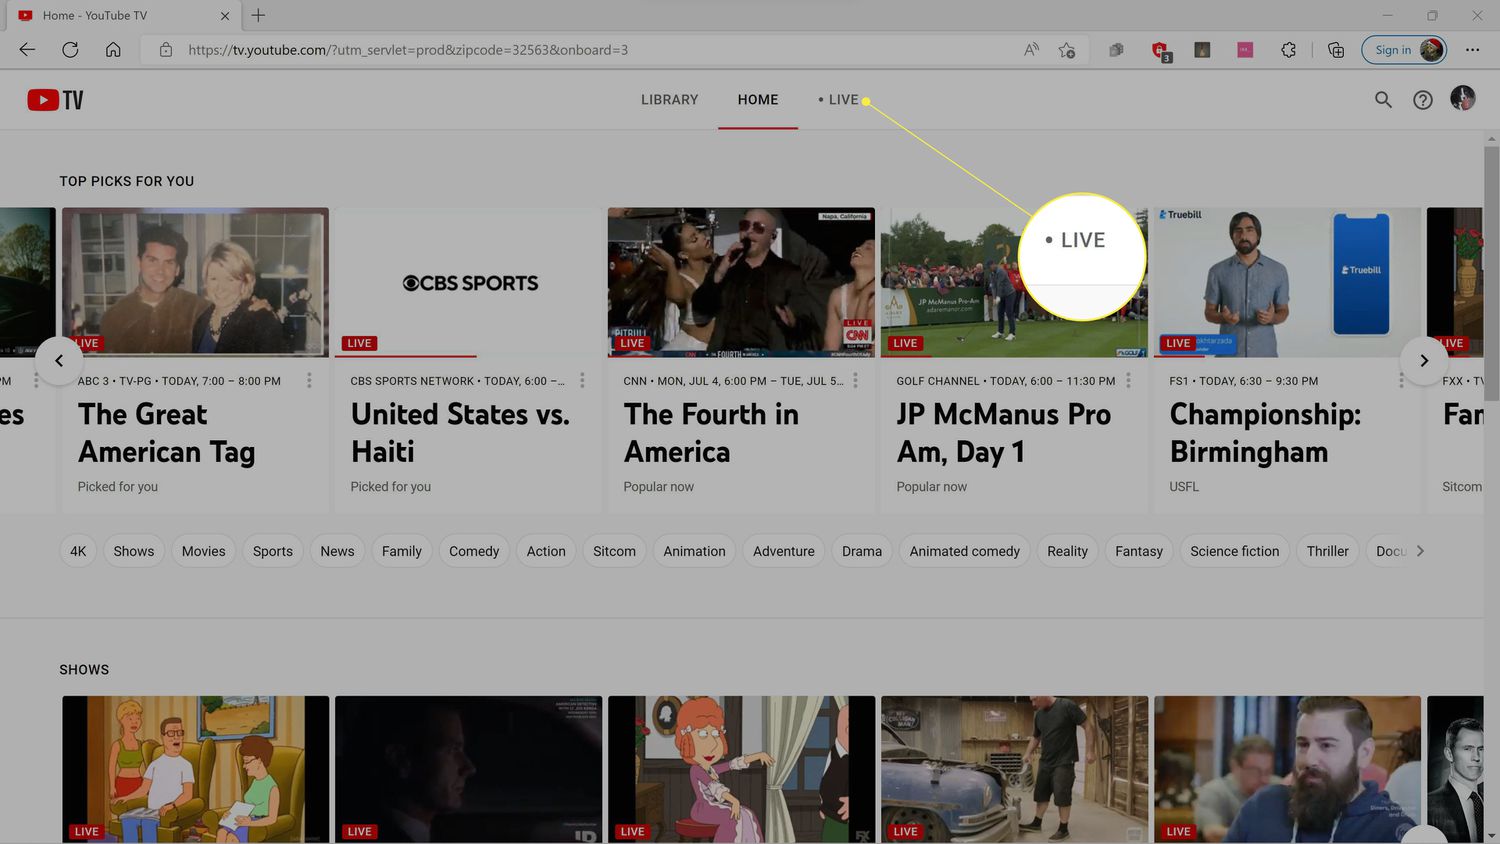1500x844 pixels.
Task: Open the help question mark icon
Action: tap(1423, 100)
